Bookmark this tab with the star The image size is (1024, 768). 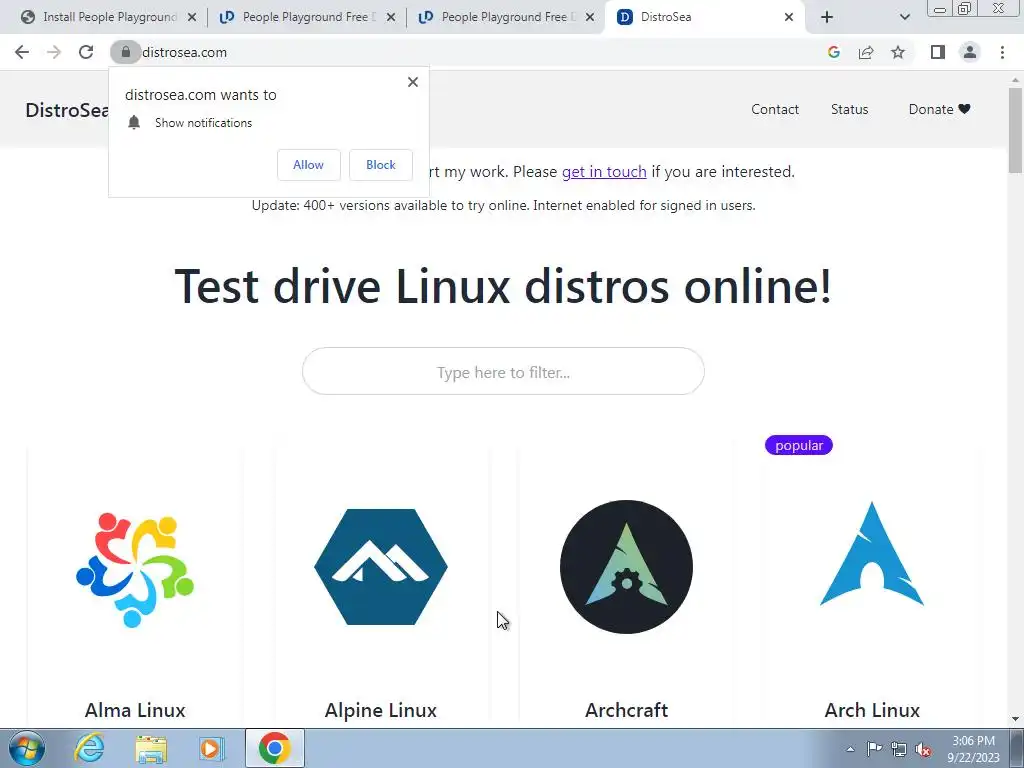pyautogui.click(x=898, y=52)
